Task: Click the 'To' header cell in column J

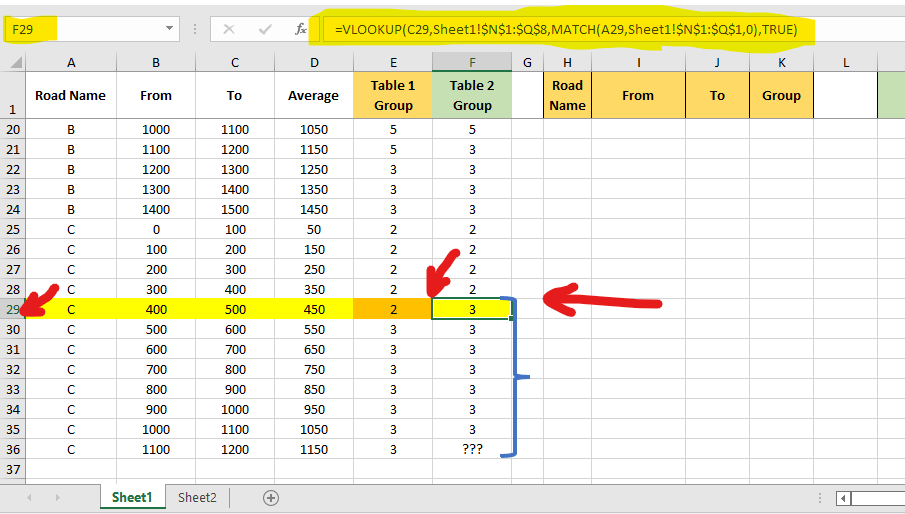Action: point(717,95)
